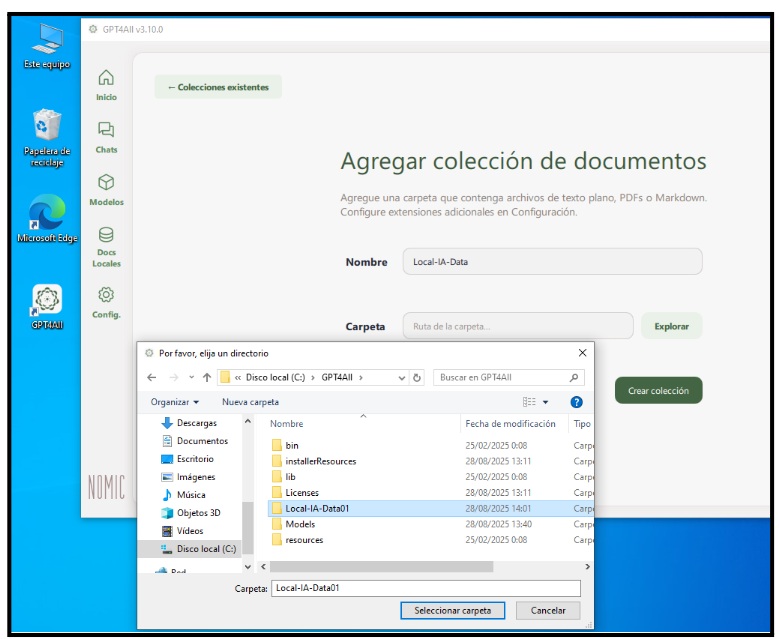Screen dimensions: 780x639
Task: Expand the Organizar dropdown menu
Action: tap(175, 402)
